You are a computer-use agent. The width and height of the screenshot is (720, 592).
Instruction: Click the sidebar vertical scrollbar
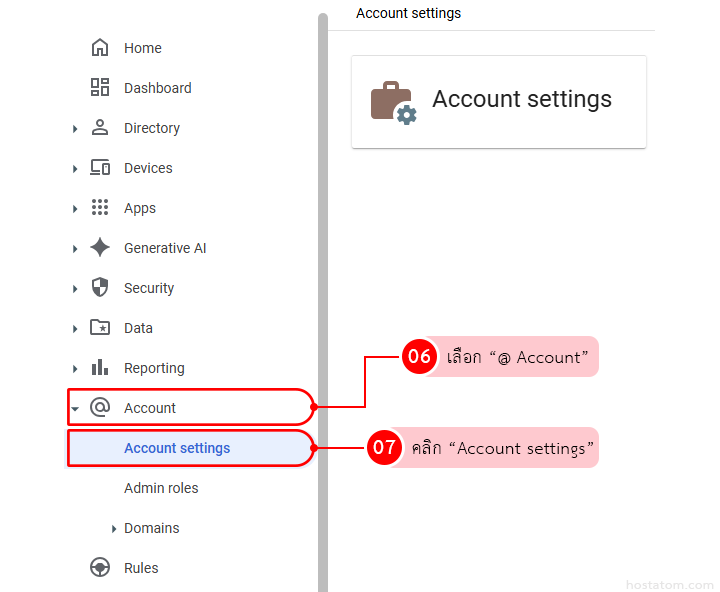(x=323, y=300)
